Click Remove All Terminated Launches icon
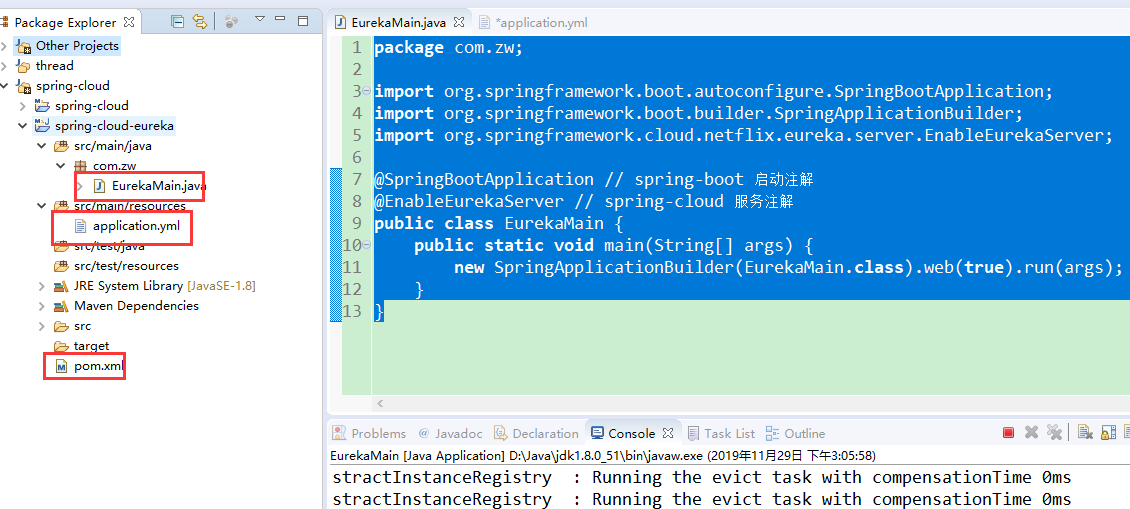This screenshot has height=509, width=1130. 1054,433
